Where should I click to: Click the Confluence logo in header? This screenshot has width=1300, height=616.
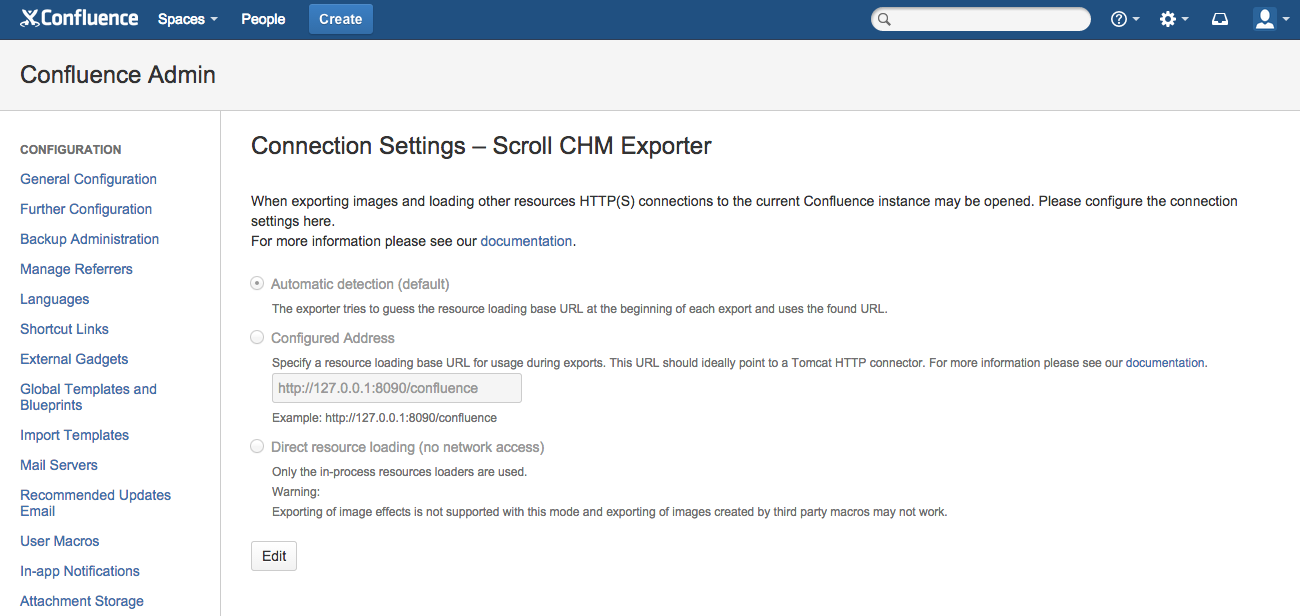(79, 19)
